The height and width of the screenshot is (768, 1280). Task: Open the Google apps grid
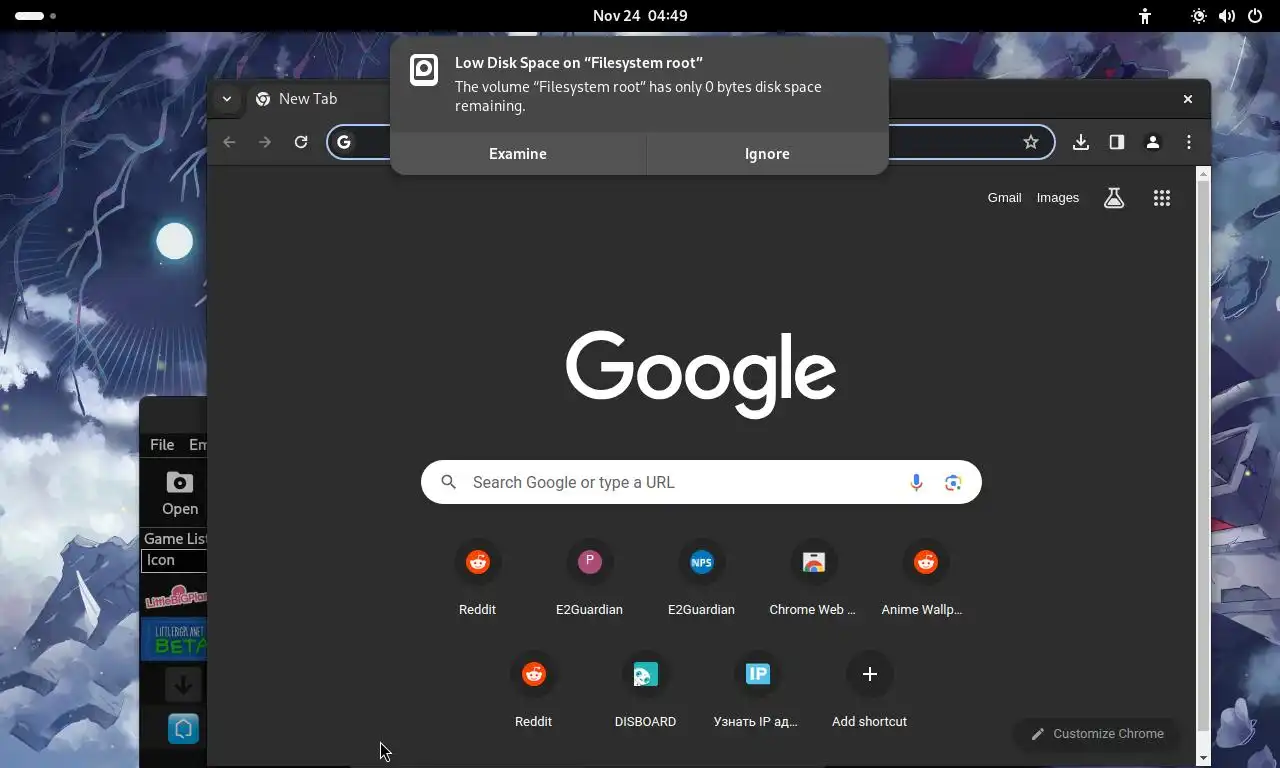point(1162,198)
